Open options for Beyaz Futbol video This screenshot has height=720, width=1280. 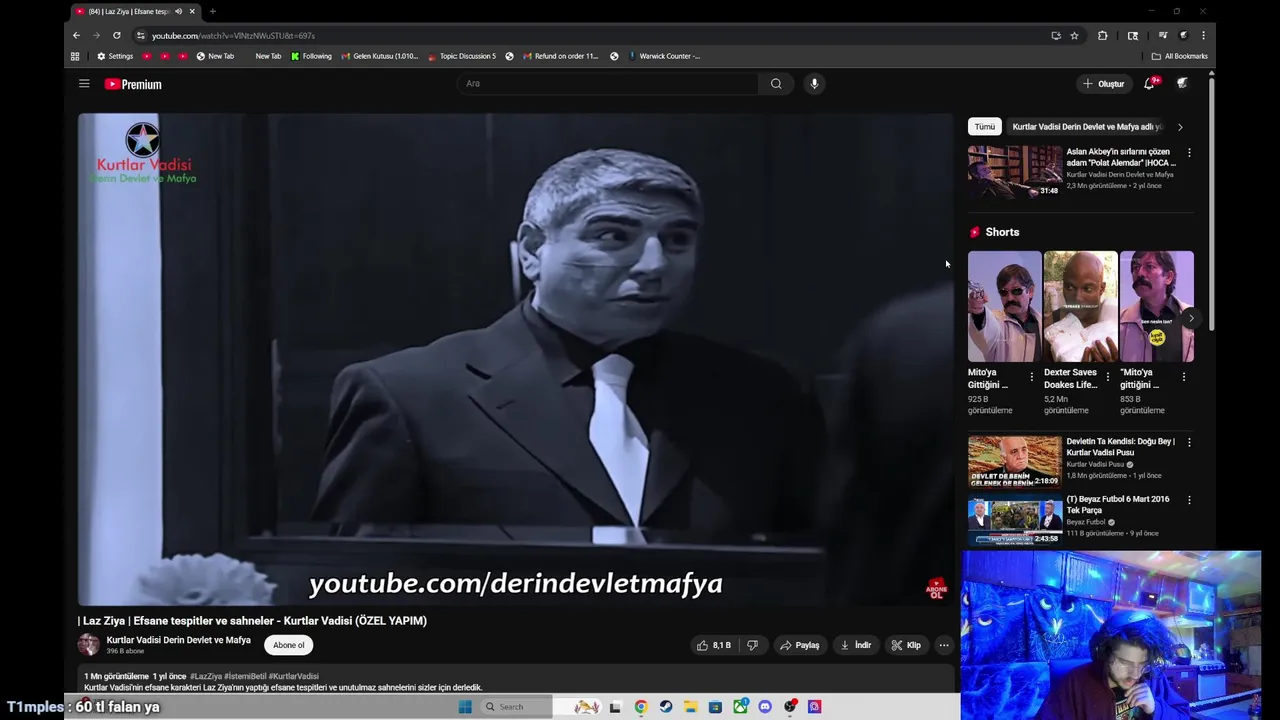click(x=1189, y=500)
